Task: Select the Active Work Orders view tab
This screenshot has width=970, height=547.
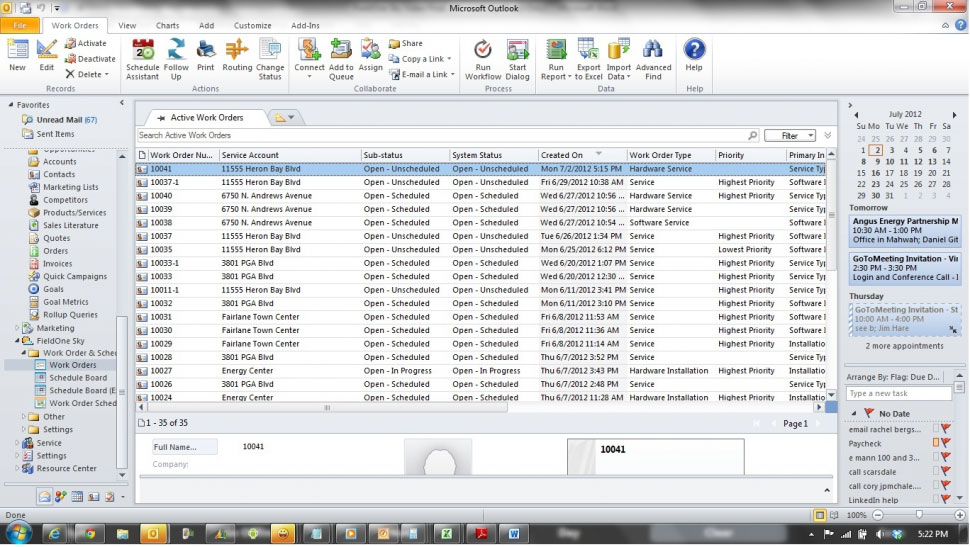Action: click(x=207, y=118)
